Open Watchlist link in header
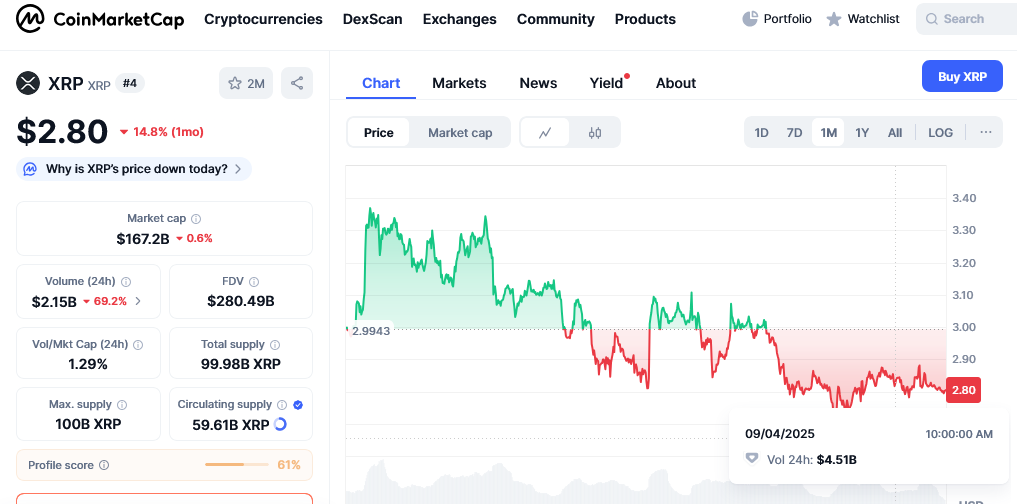The image size is (1017, 504). (x=863, y=19)
